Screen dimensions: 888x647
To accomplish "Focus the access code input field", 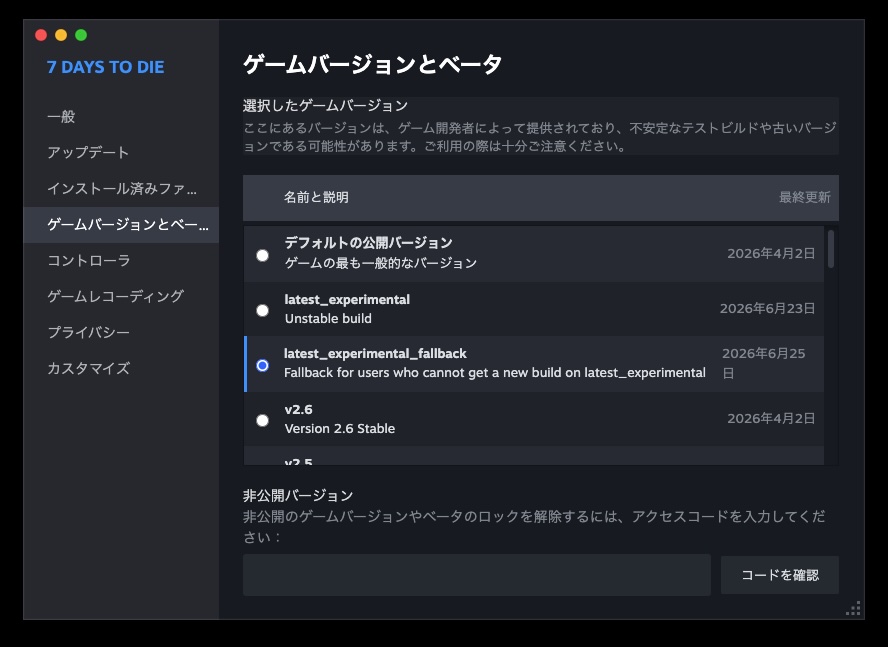I will (x=476, y=575).
